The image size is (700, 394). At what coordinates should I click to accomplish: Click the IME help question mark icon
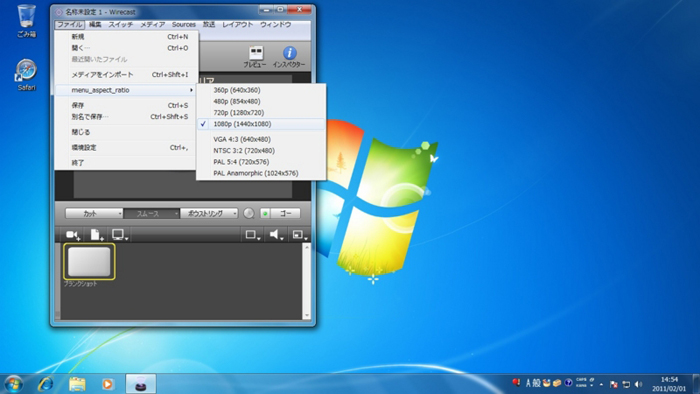(x=568, y=383)
